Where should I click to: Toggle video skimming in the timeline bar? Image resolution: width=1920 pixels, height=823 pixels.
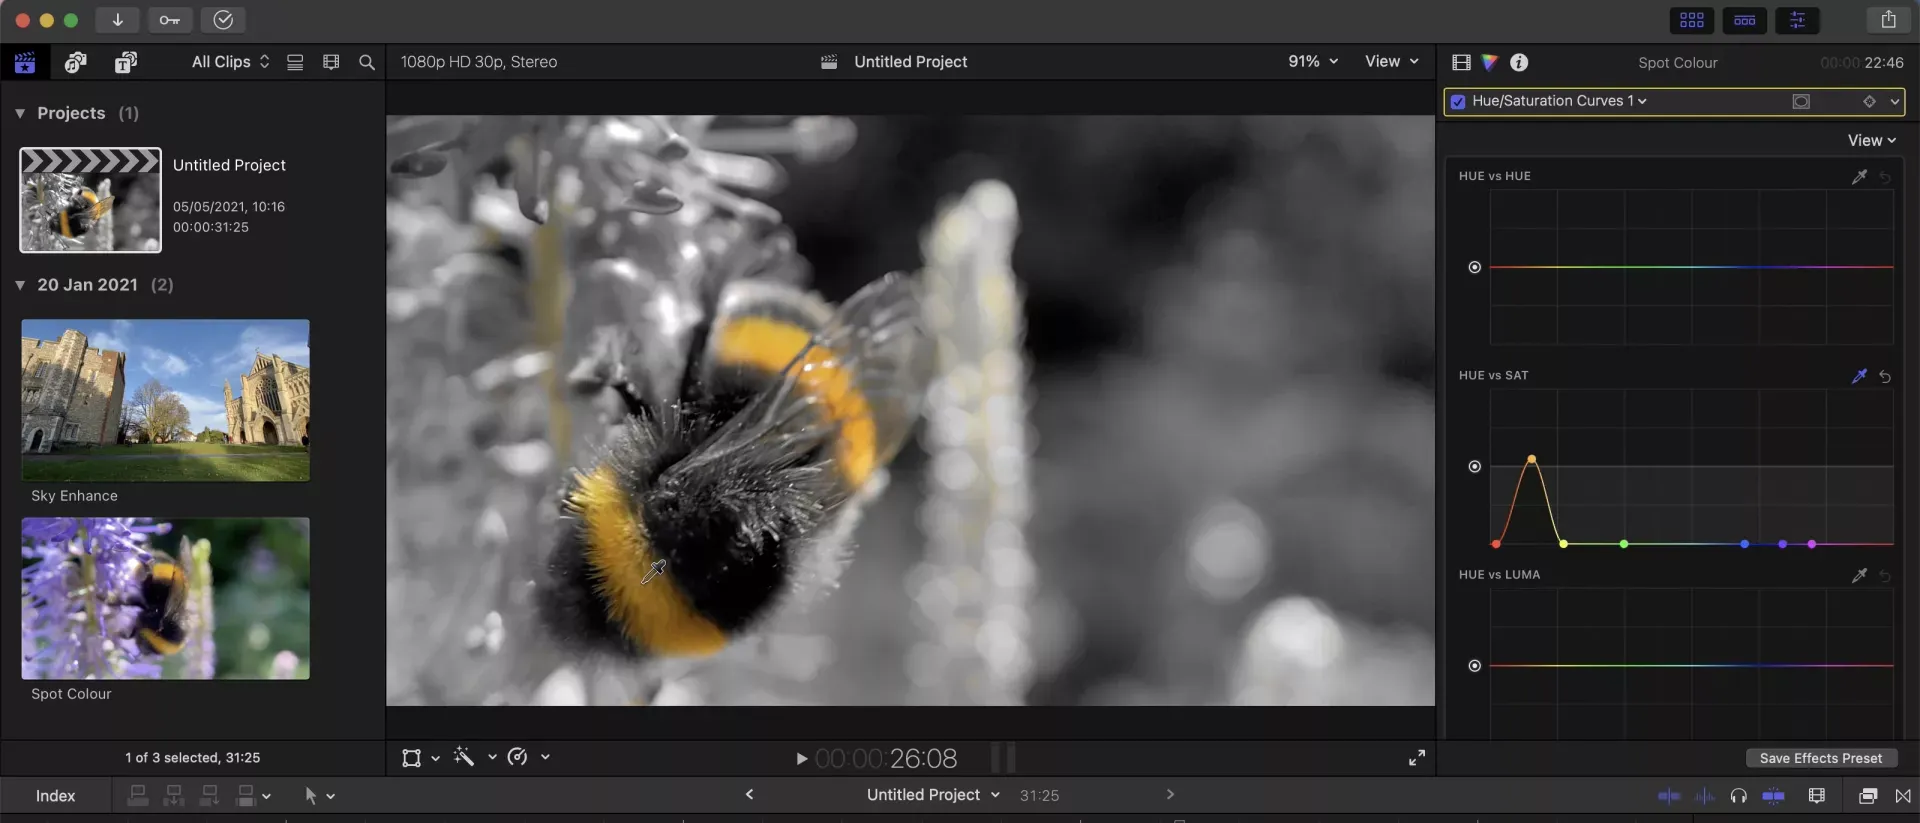[1669, 796]
